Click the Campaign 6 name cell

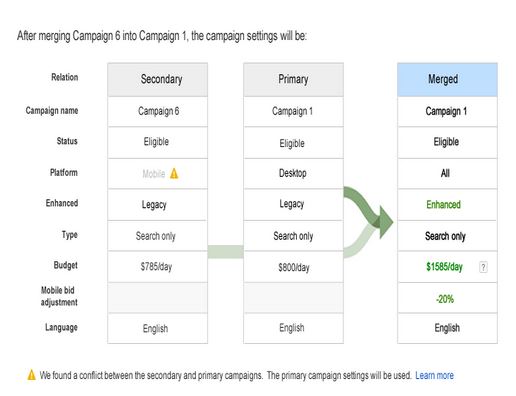coord(158,111)
